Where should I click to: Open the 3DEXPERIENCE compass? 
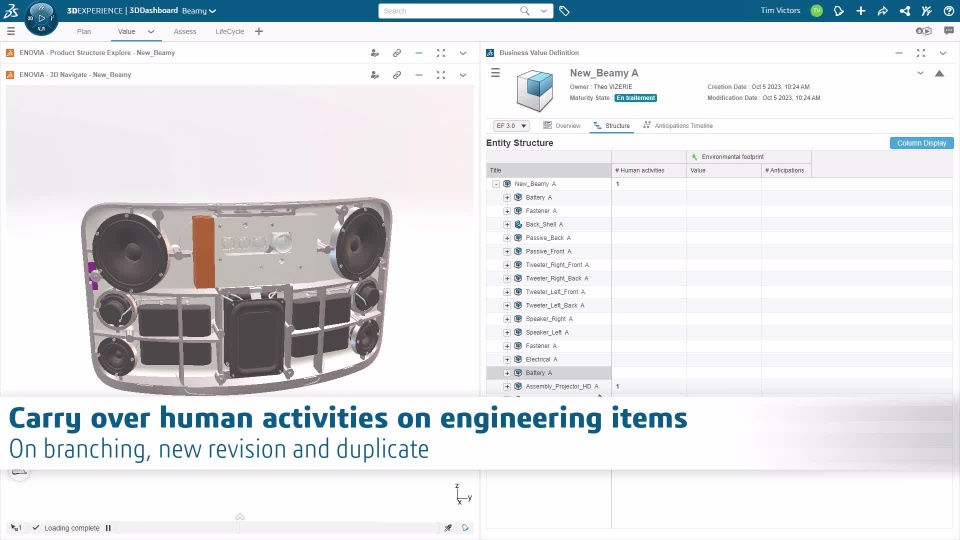tap(41, 18)
